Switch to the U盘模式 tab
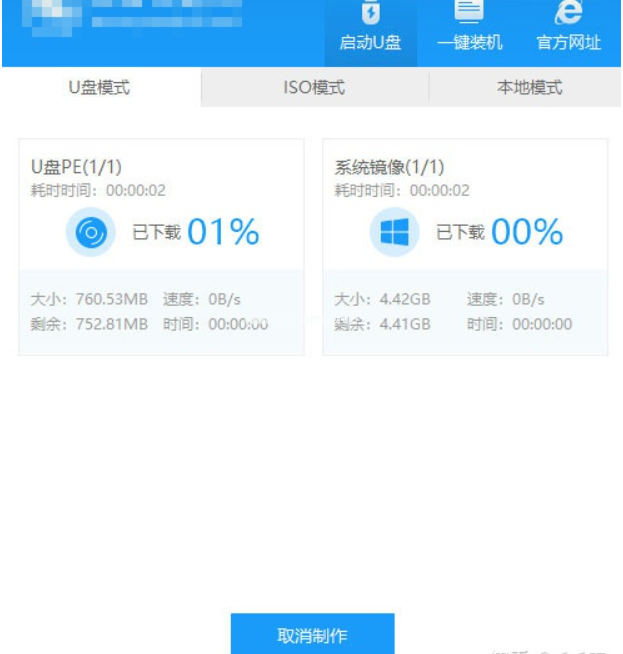Screen dimensions: 623x654 point(99,88)
